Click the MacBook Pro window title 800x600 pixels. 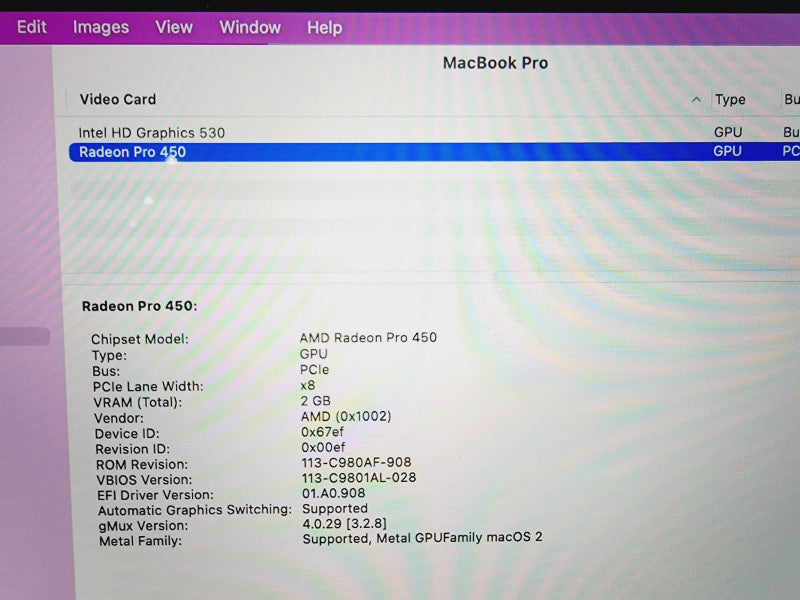tap(495, 63)
